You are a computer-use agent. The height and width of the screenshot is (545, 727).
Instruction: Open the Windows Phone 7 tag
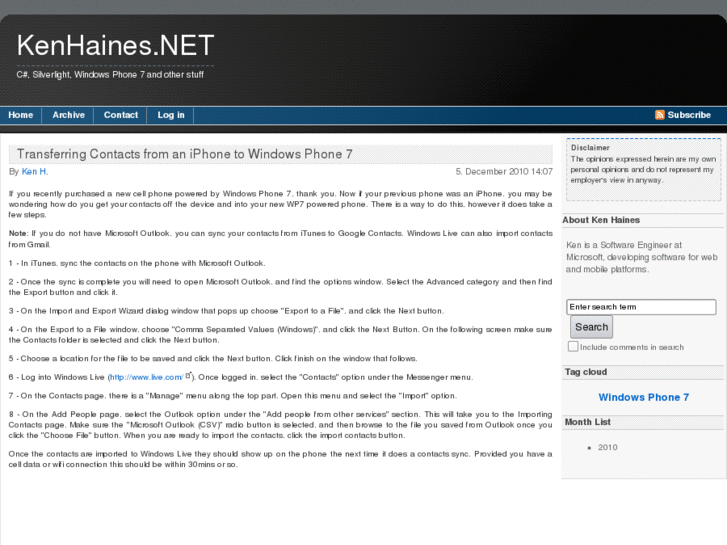click(x=644, y=398)
